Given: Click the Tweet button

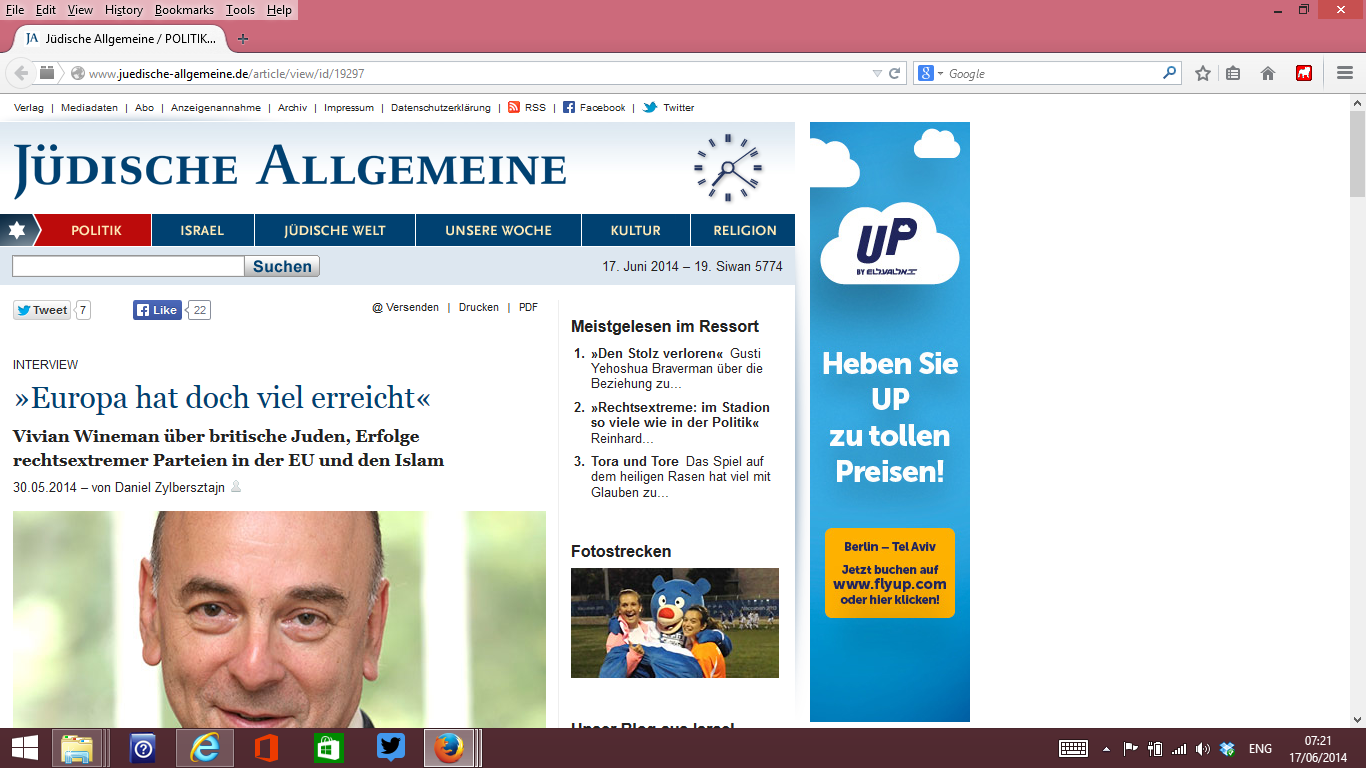Looking at the screenshot, I should (42, 310).
